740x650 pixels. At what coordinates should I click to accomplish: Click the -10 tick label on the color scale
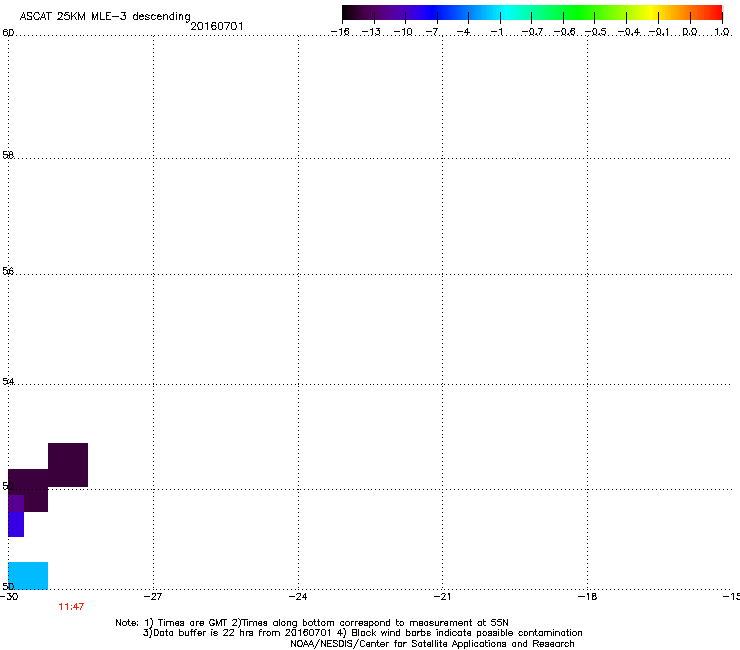pyautogui.click(x=403, y=32)
